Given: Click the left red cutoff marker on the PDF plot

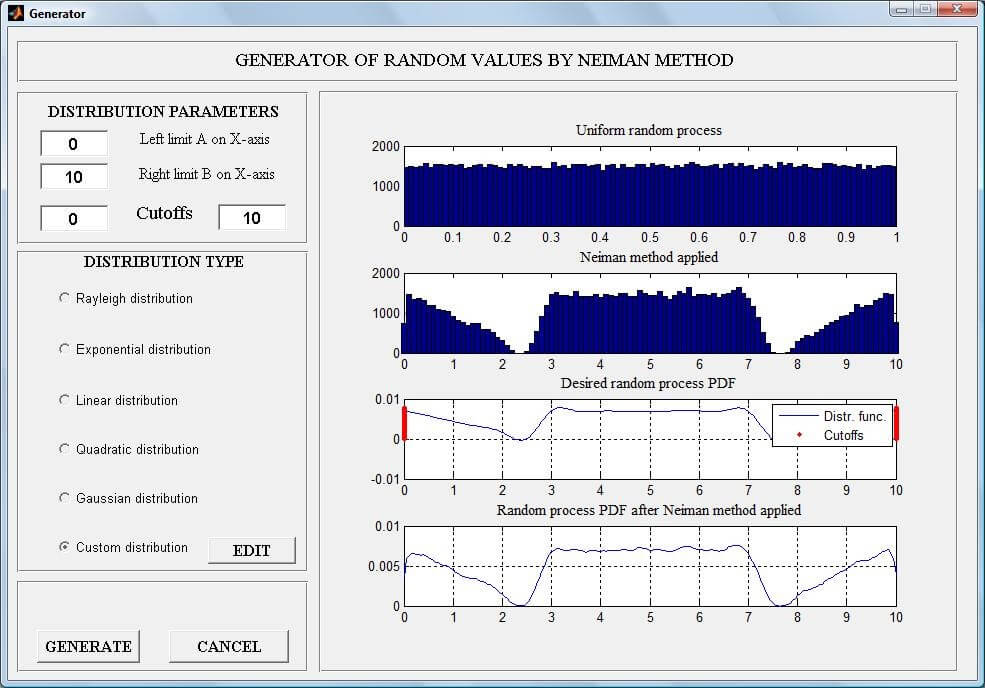Looking at the screenshot, I should pos(404,423).
